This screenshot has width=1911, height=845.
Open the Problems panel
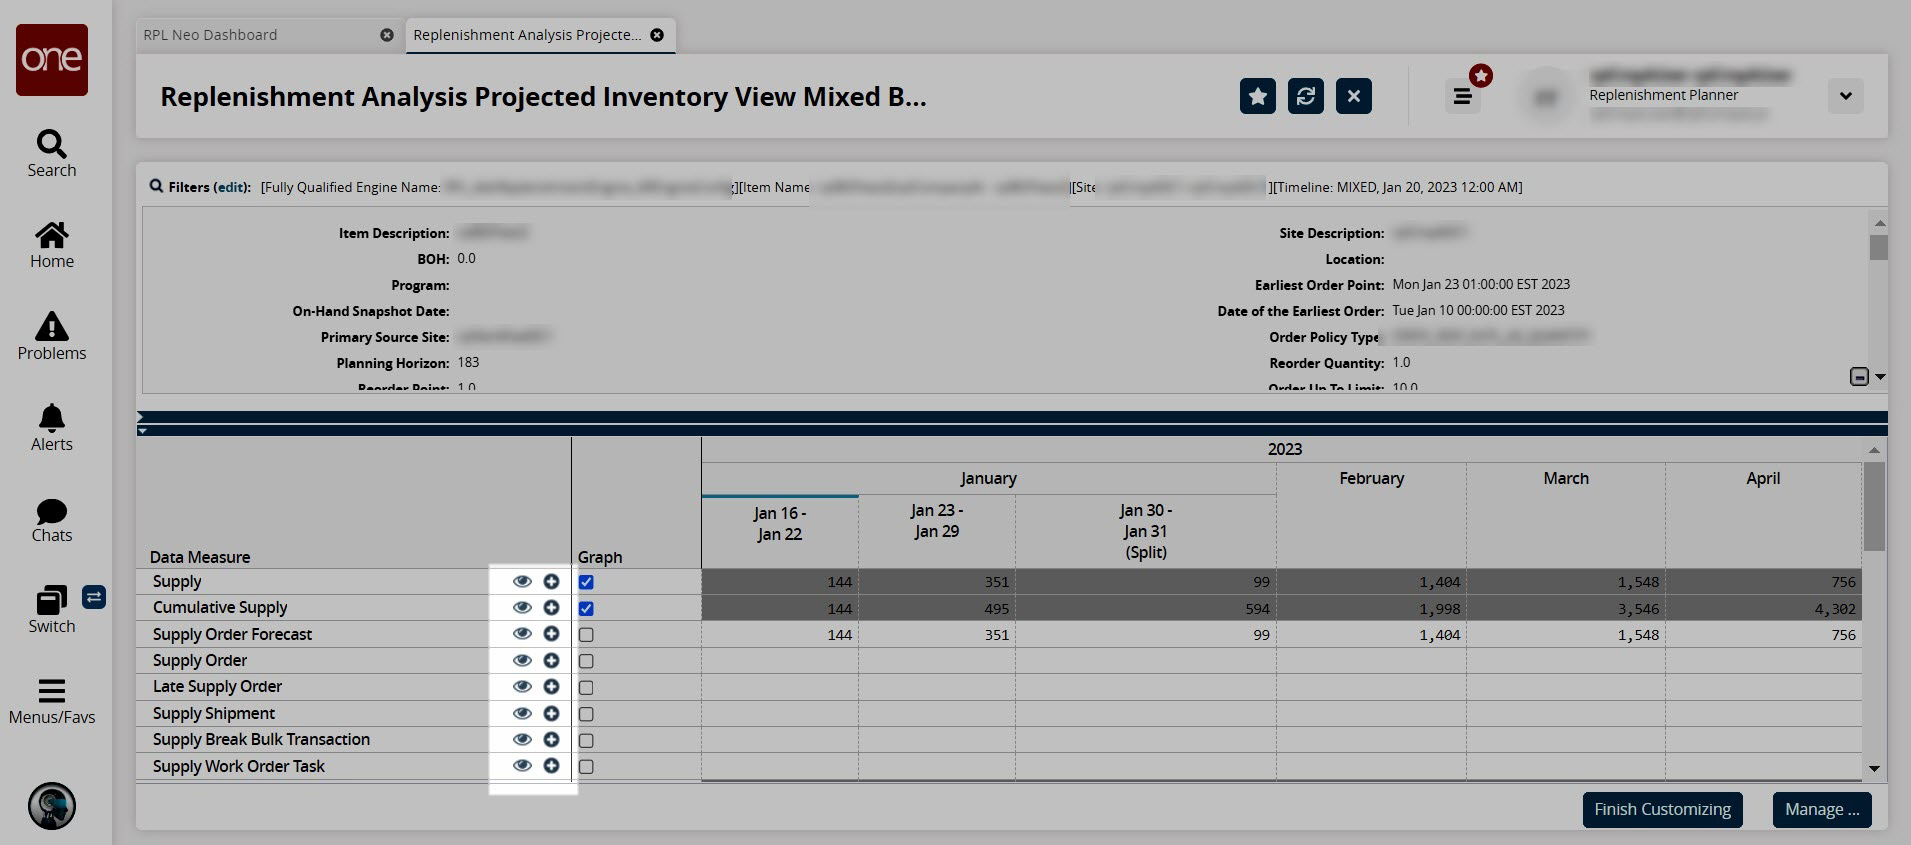(x=52, y=336)
